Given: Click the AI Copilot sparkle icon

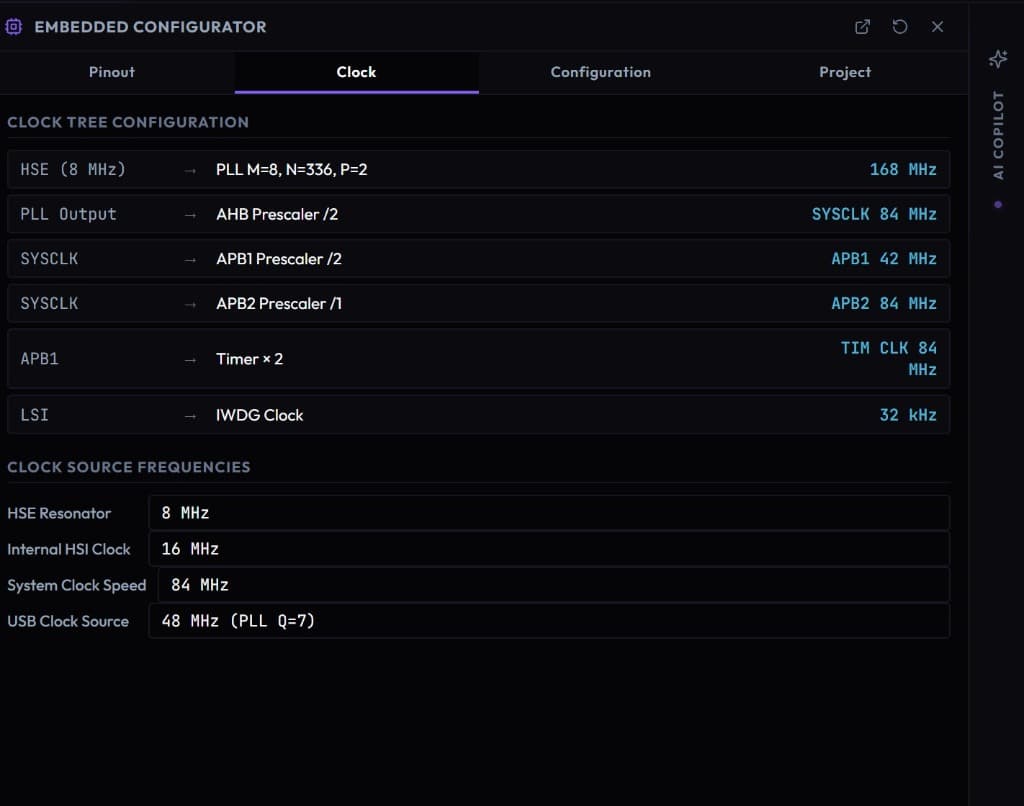Looking at the screenshot, I should pos(998,59).
